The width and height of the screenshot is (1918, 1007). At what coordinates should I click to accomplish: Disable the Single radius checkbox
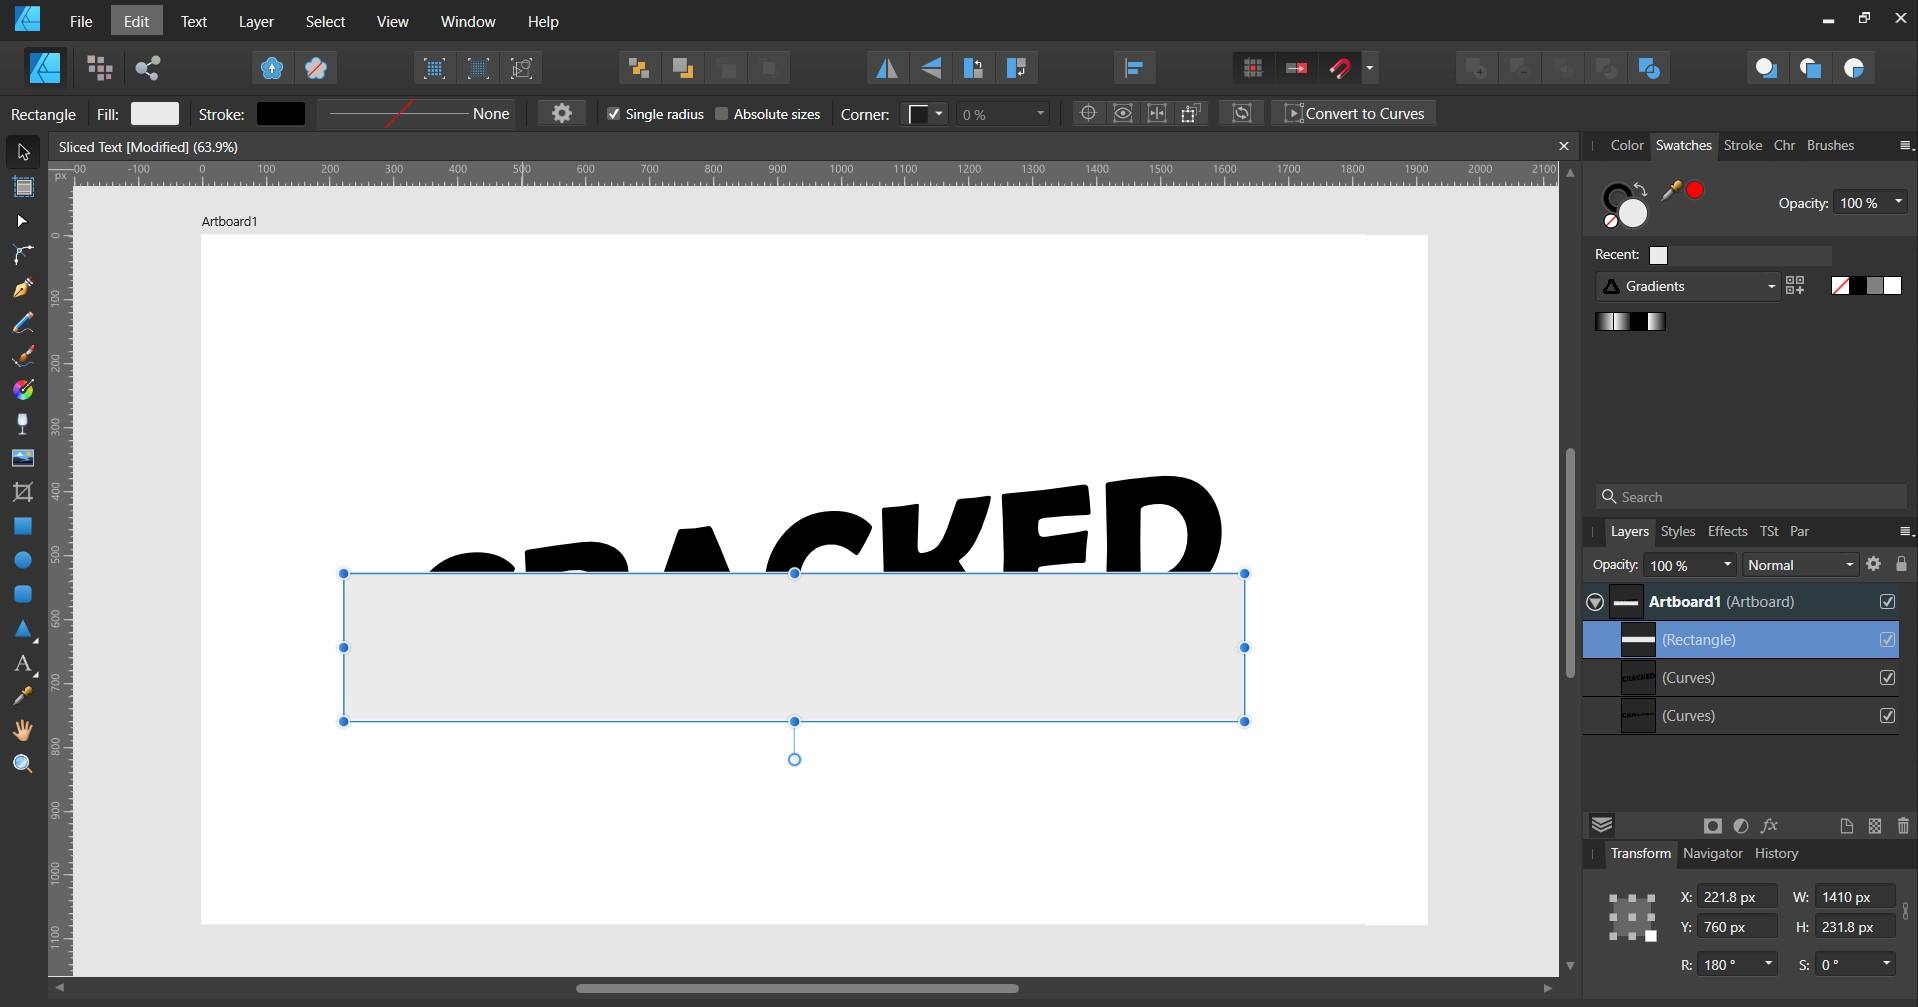[614, 114]
